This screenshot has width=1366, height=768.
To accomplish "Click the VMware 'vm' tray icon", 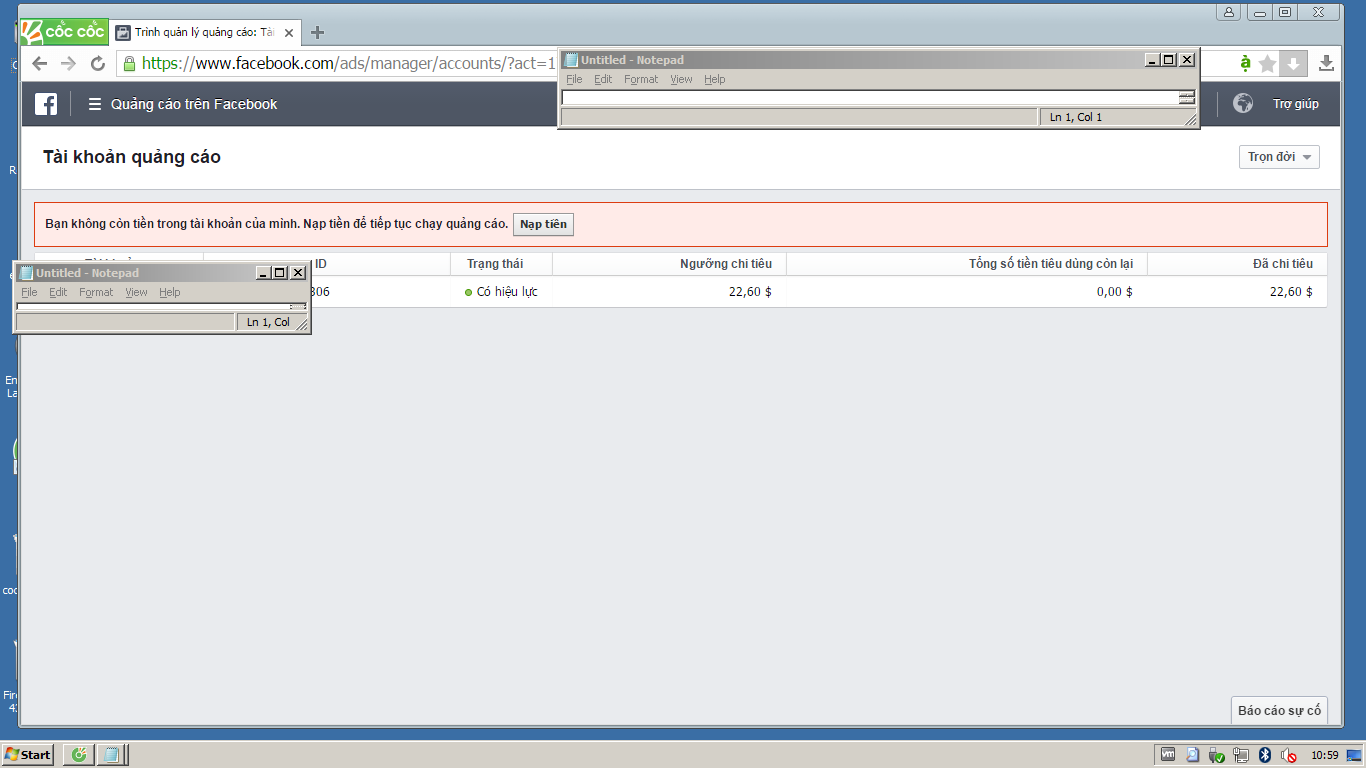I will click(x=1168, y=755).
